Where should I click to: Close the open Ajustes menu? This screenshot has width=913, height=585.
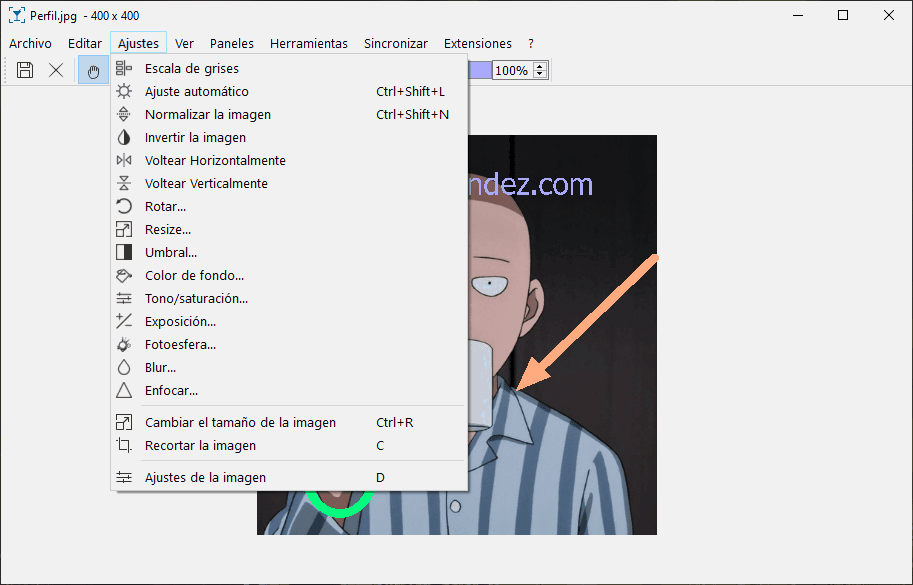(x=138, y=44)
